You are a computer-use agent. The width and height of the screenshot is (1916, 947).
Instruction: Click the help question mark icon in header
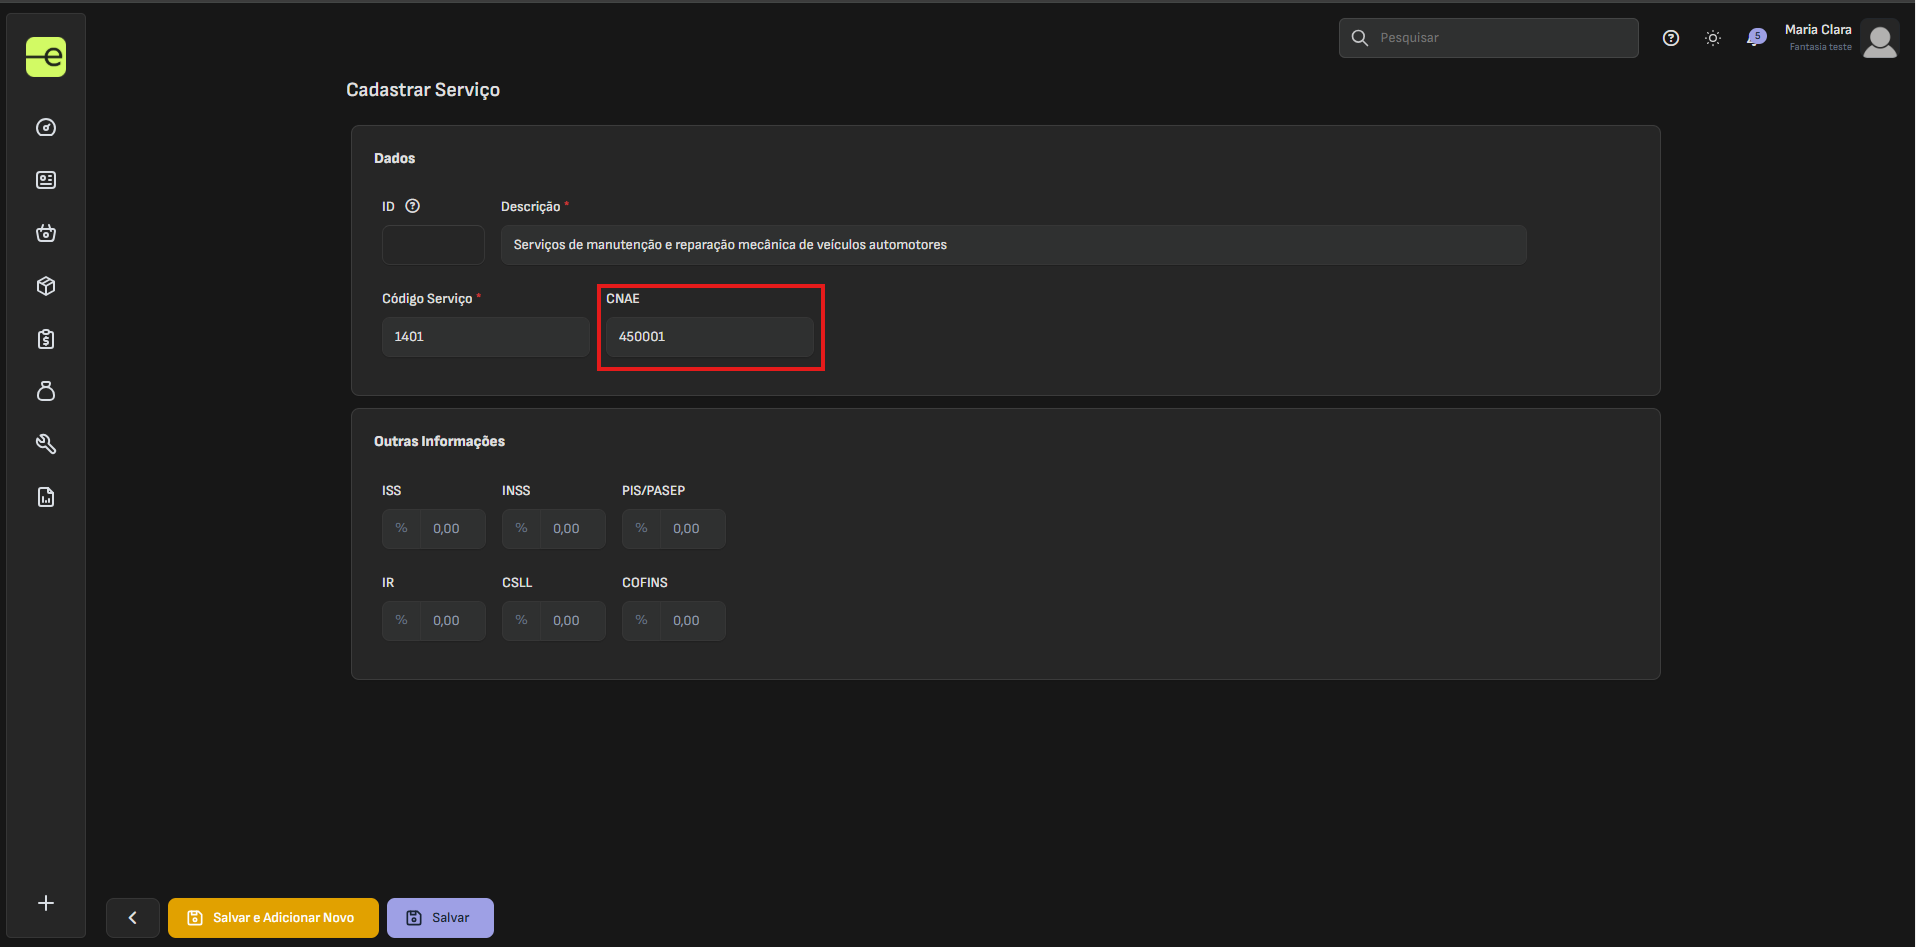pos(1671,38)
